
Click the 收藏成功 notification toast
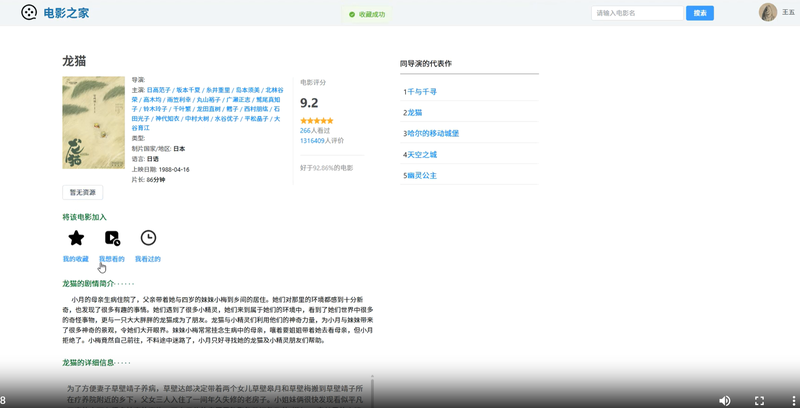(x=367, y=15)
